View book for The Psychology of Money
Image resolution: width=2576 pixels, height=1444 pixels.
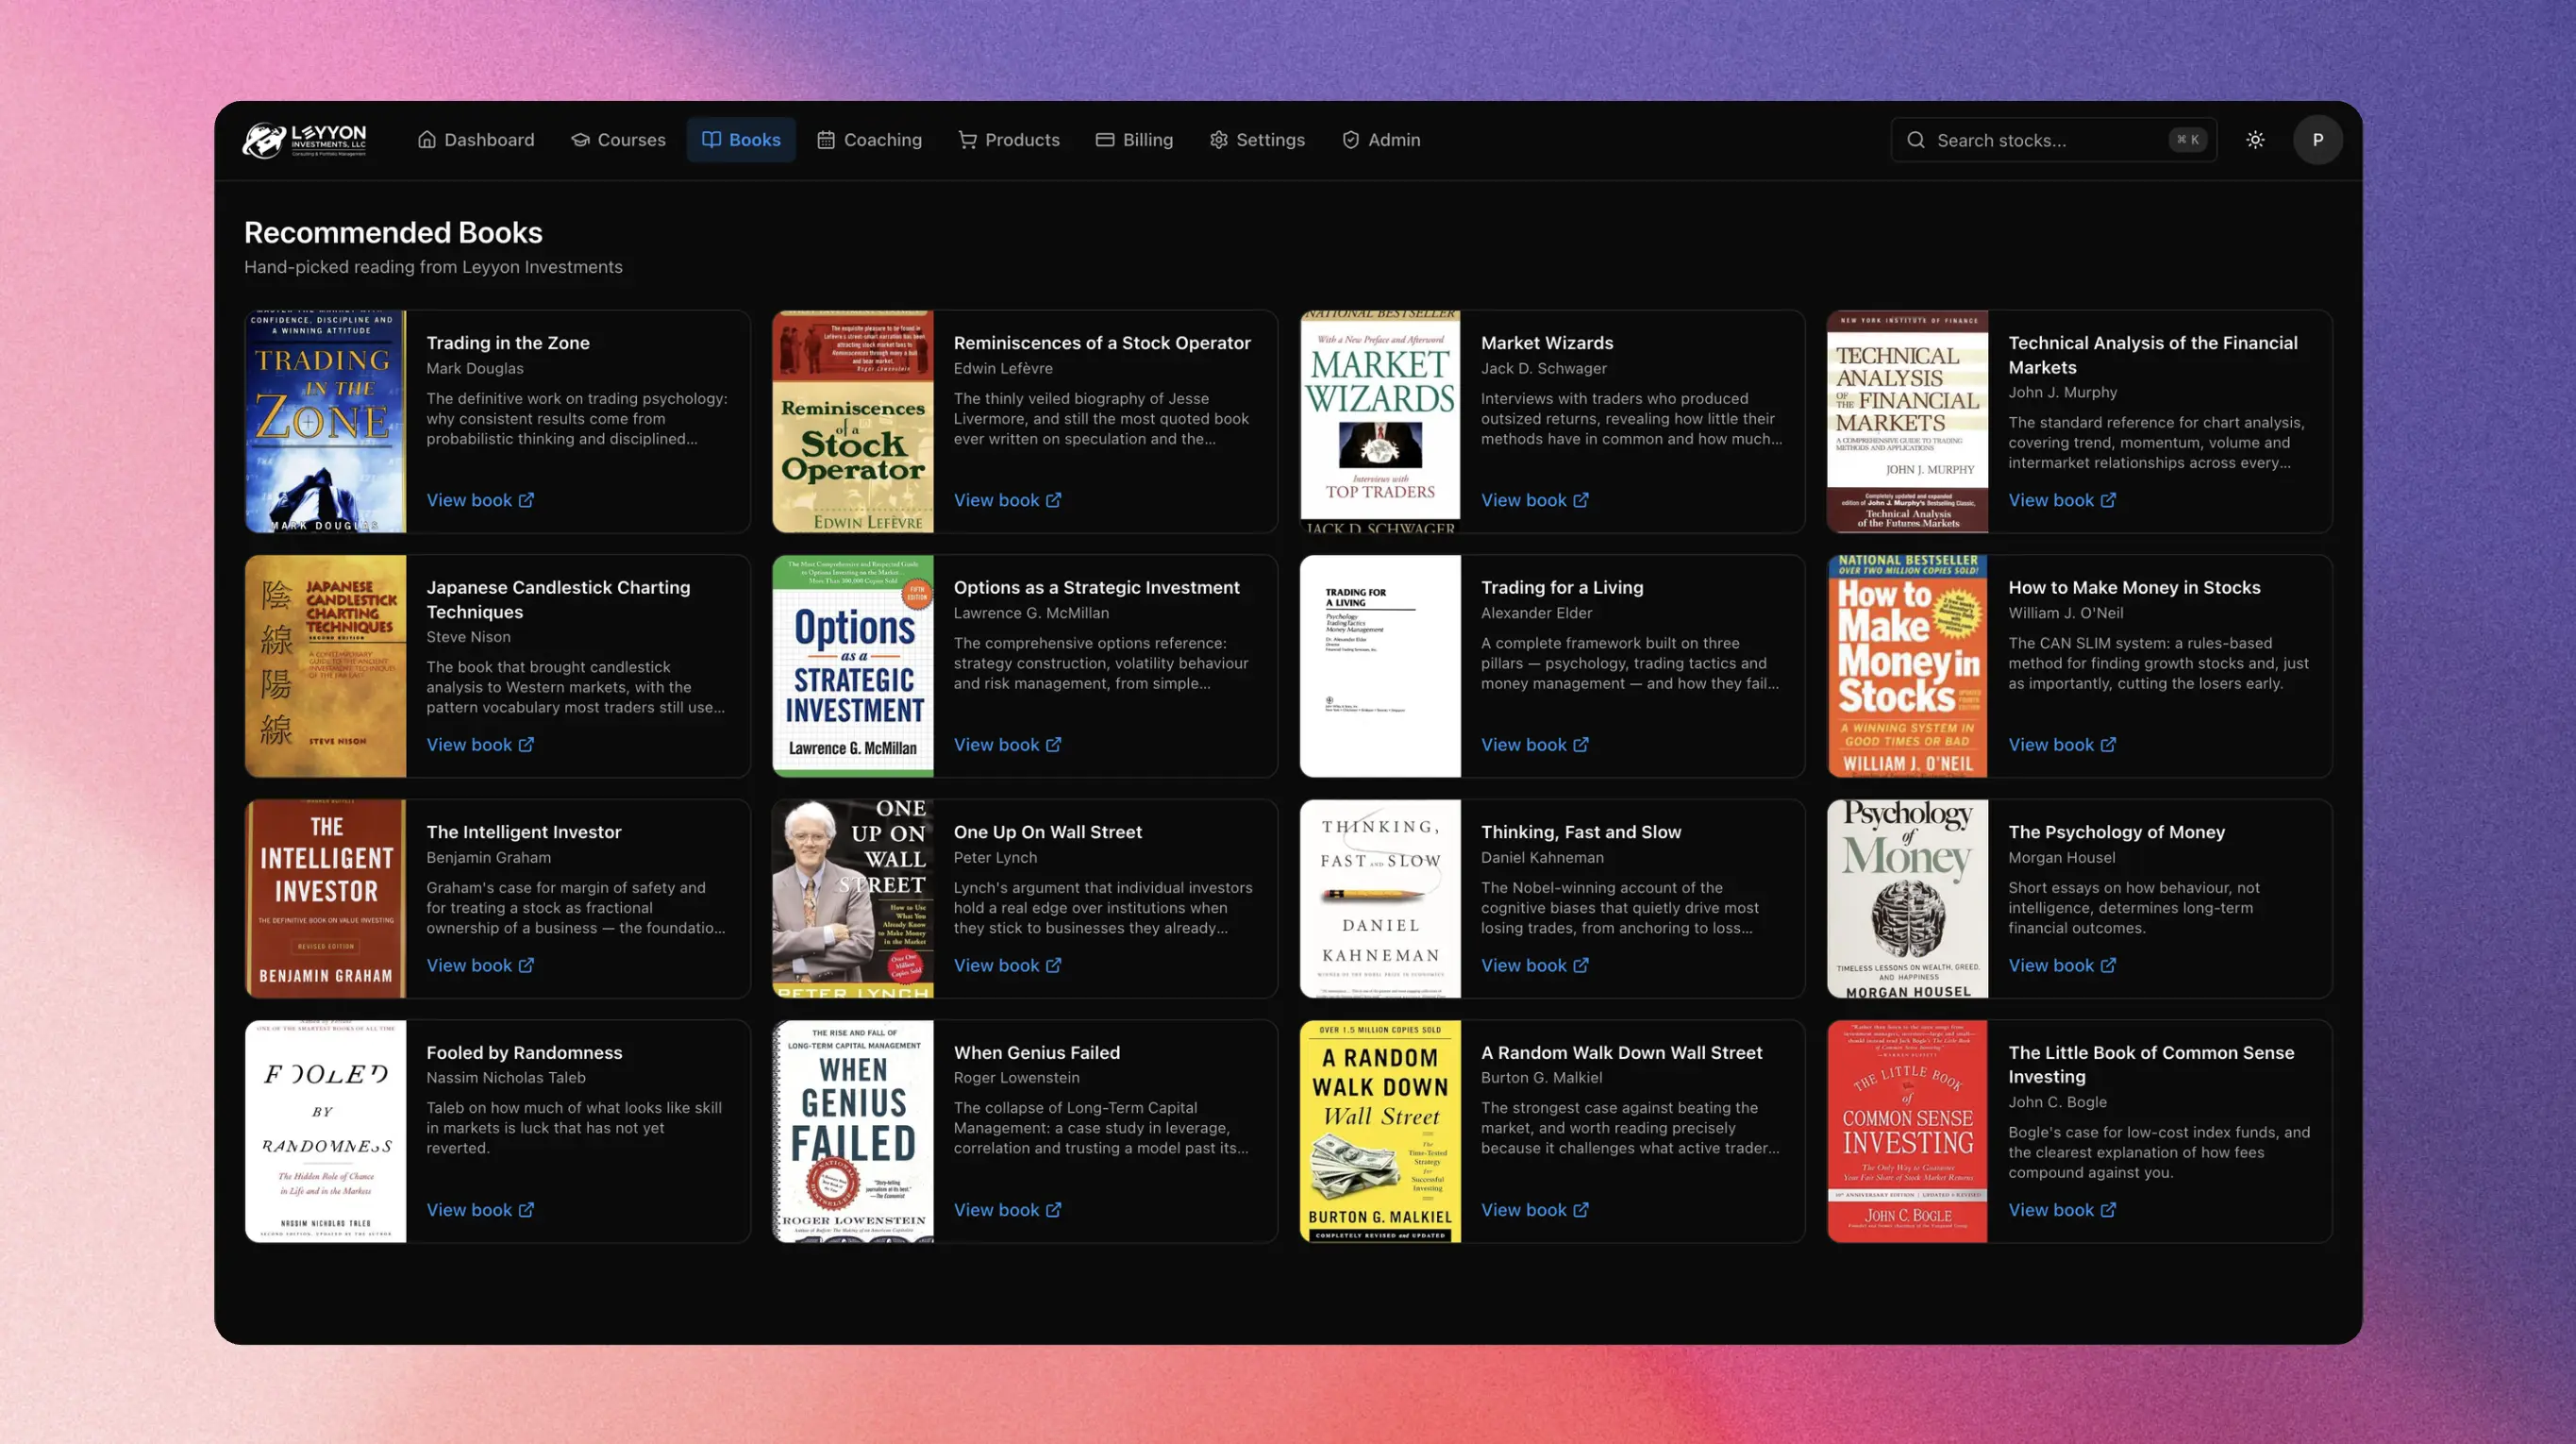tap(2062, 965)
